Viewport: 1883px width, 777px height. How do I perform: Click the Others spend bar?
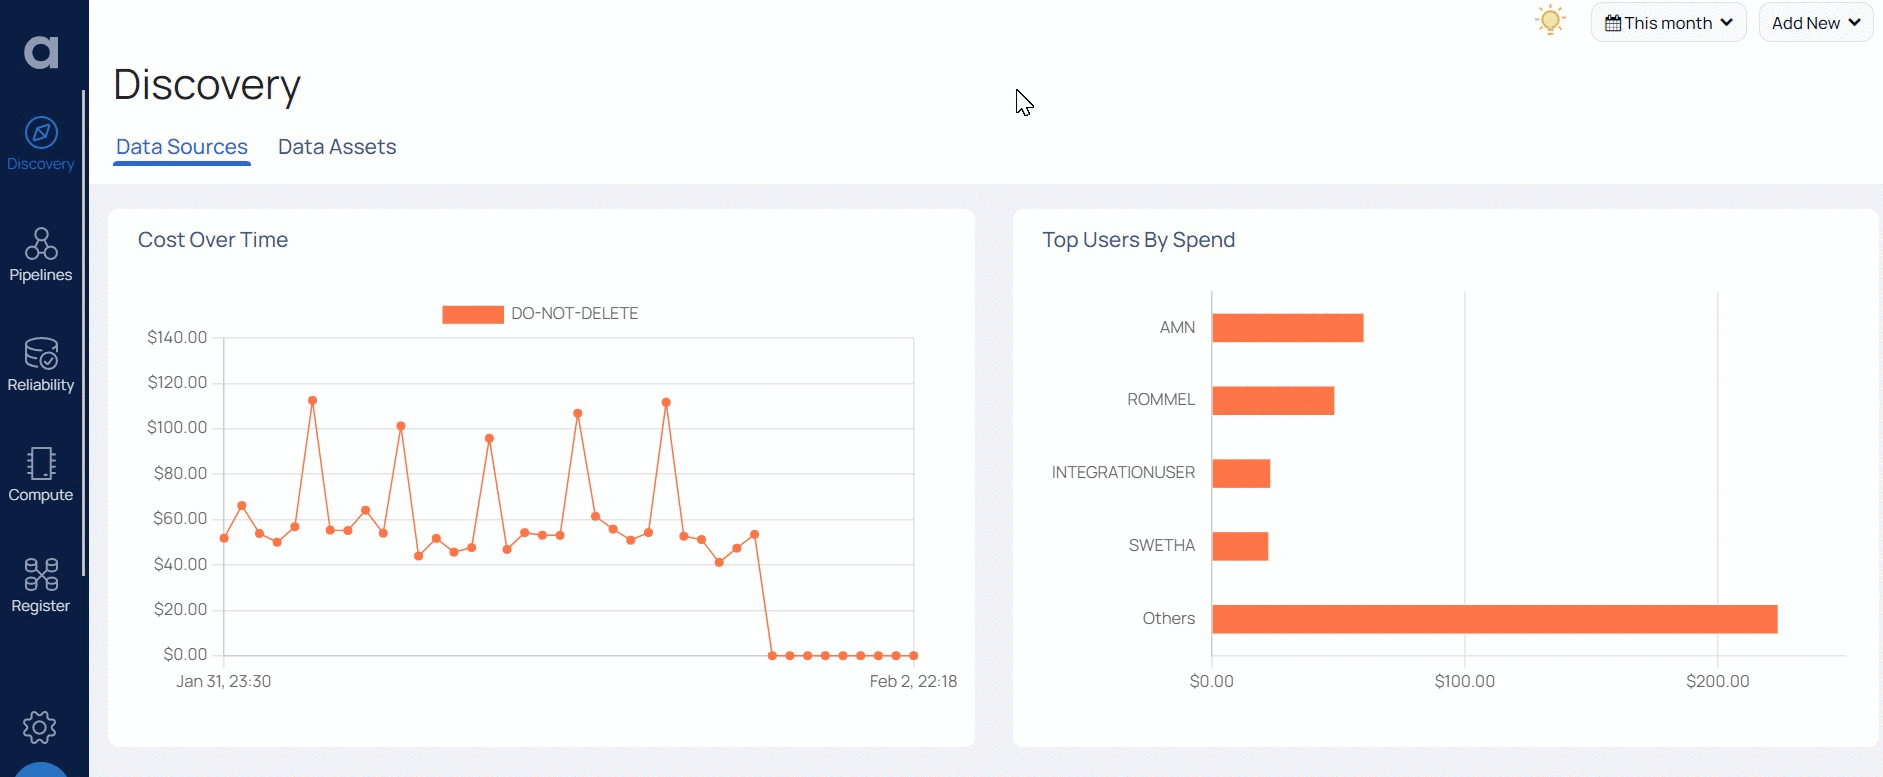click(x=1495, y=619)
